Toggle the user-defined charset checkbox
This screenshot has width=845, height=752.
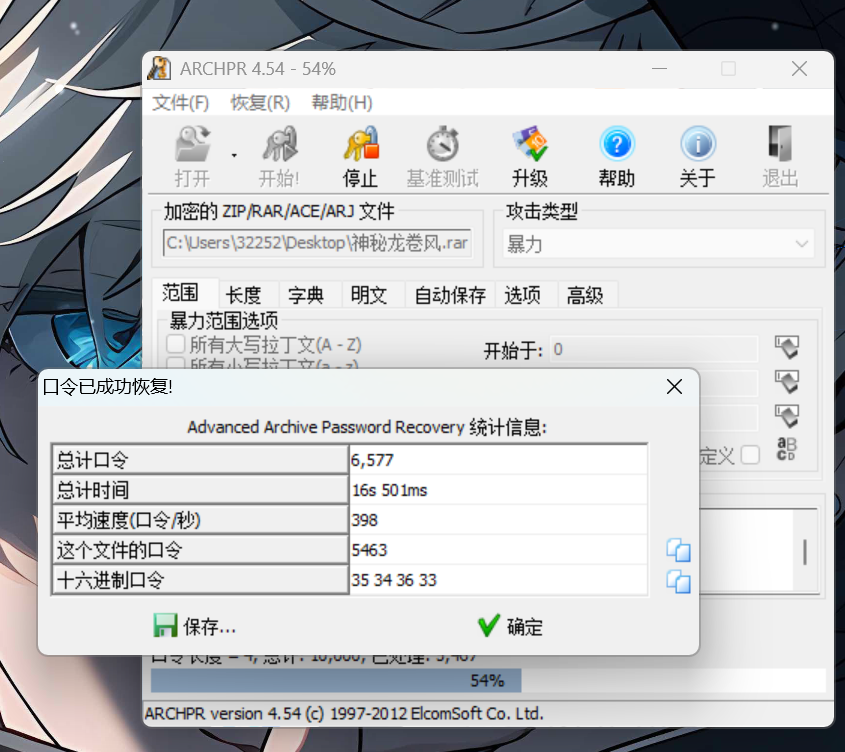click(x=750, y=455)
